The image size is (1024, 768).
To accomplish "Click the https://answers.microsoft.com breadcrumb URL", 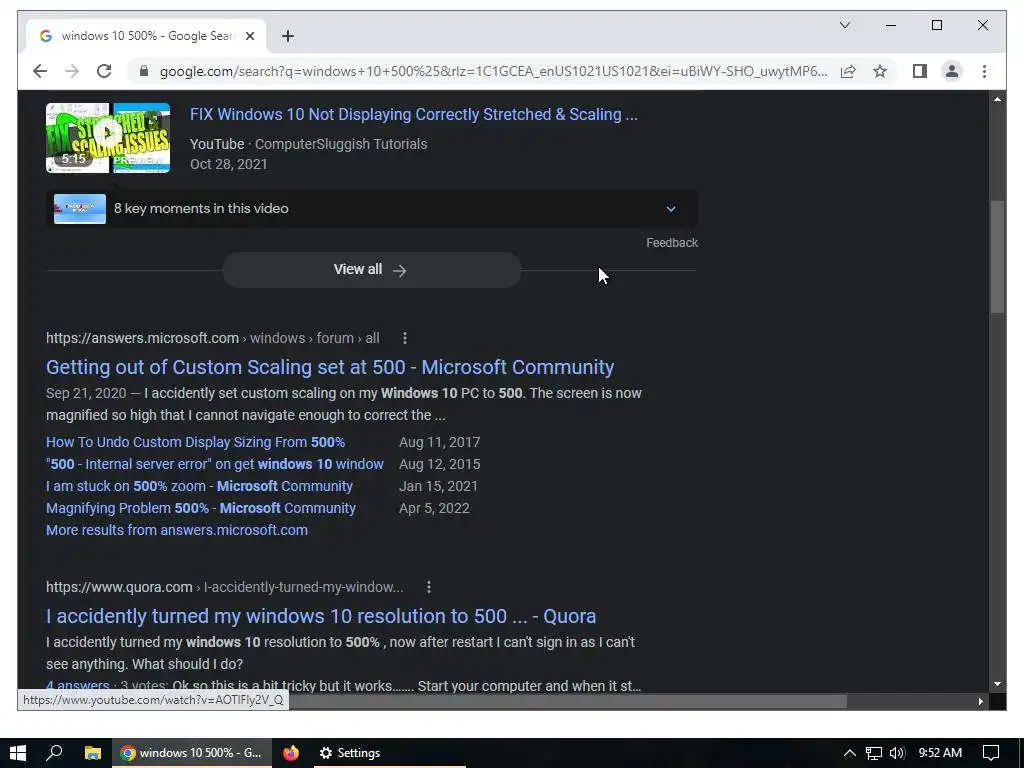I will 142,338.
